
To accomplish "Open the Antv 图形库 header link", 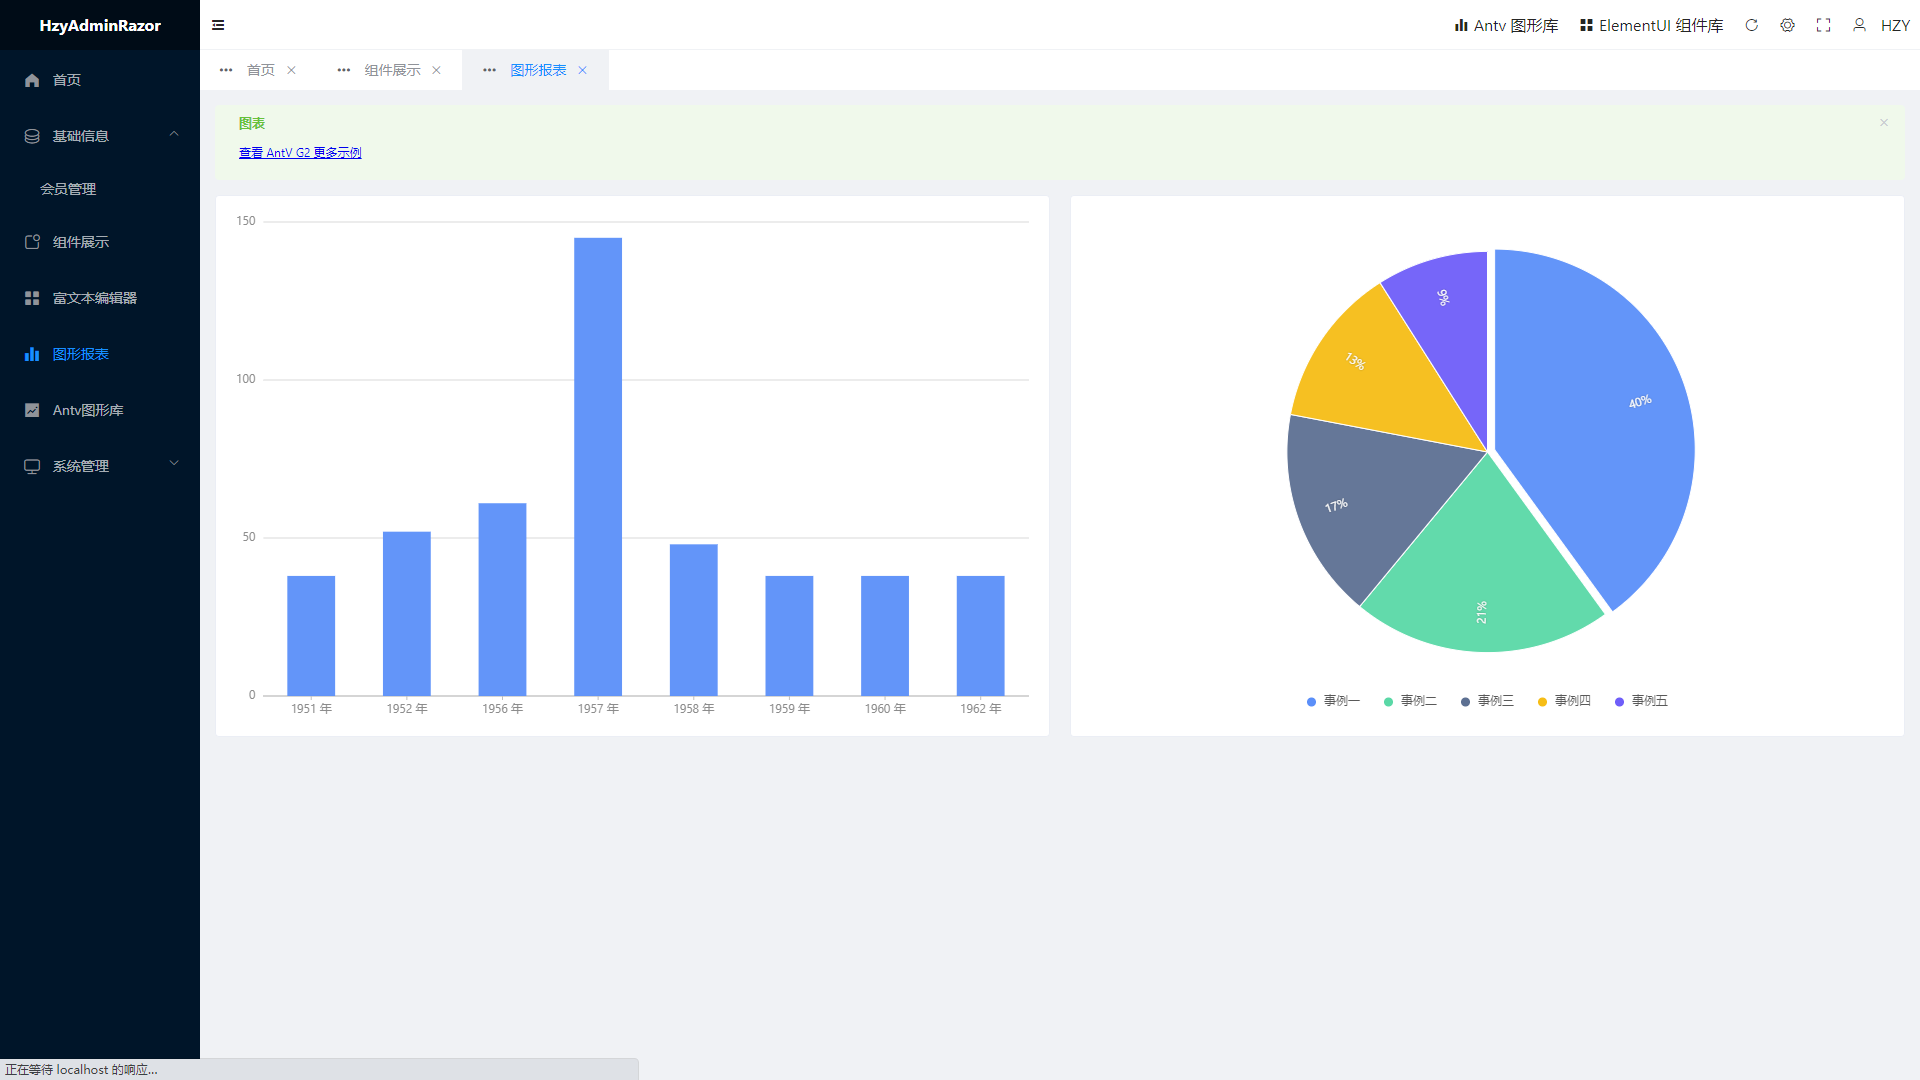I will [1507, 25].
